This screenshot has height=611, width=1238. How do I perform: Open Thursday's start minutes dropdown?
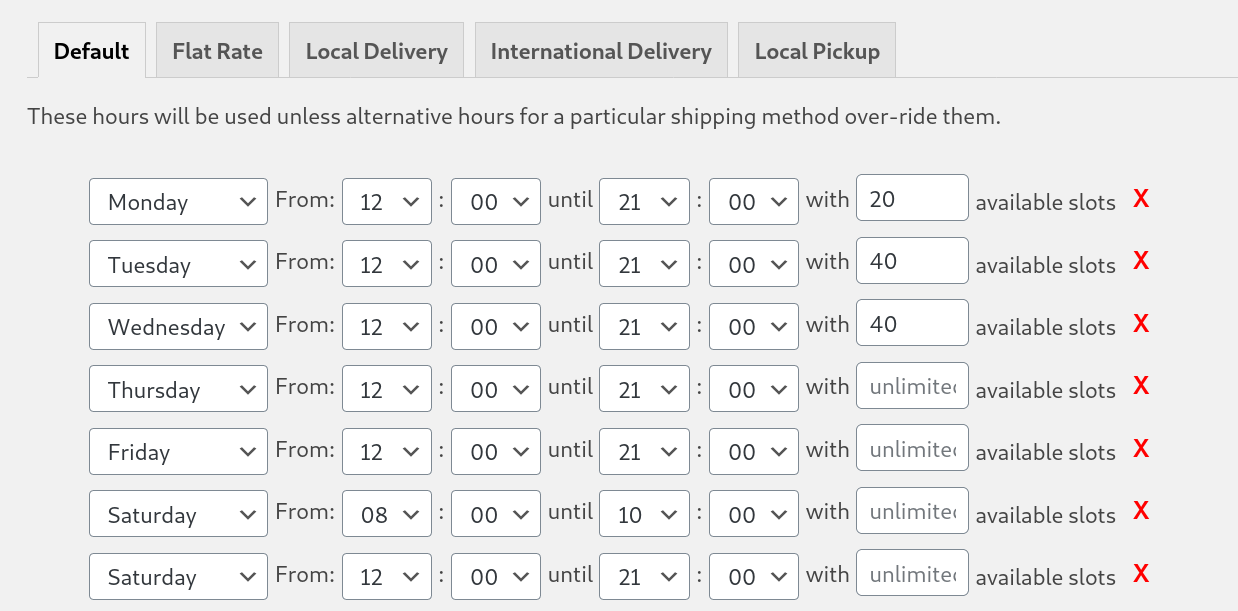coord(495,389)
